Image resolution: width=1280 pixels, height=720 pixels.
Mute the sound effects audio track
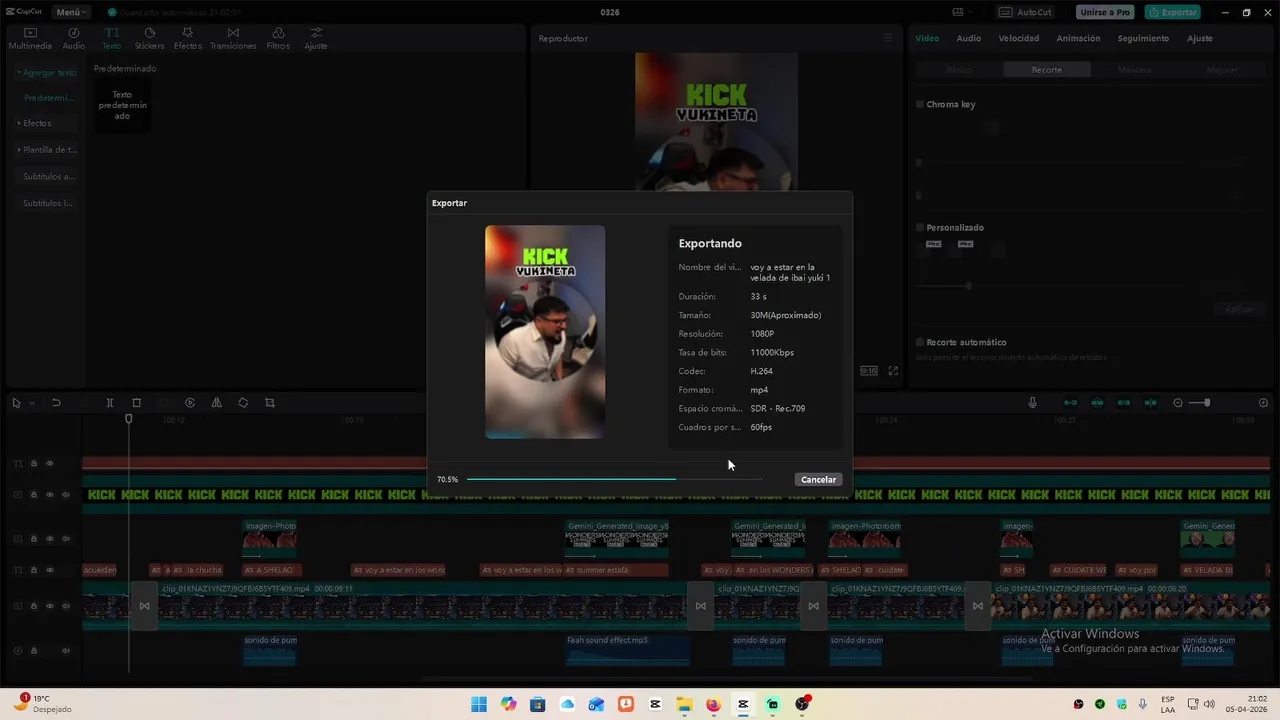66,650
